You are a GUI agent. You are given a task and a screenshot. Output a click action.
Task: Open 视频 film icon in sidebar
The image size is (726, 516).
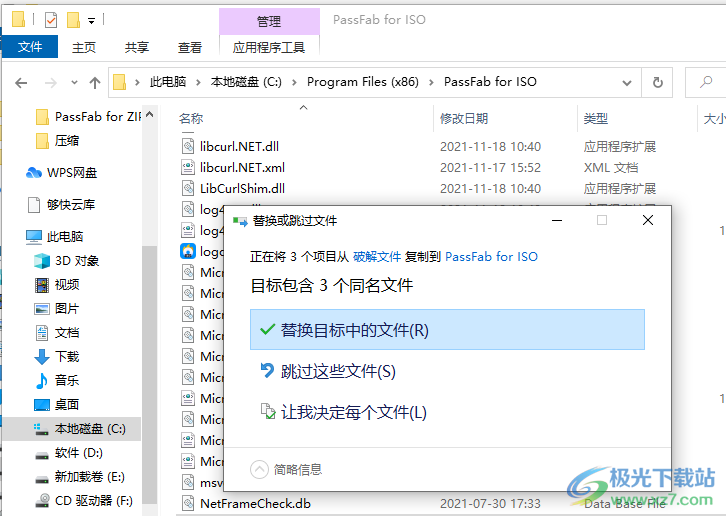pos(42,285)
